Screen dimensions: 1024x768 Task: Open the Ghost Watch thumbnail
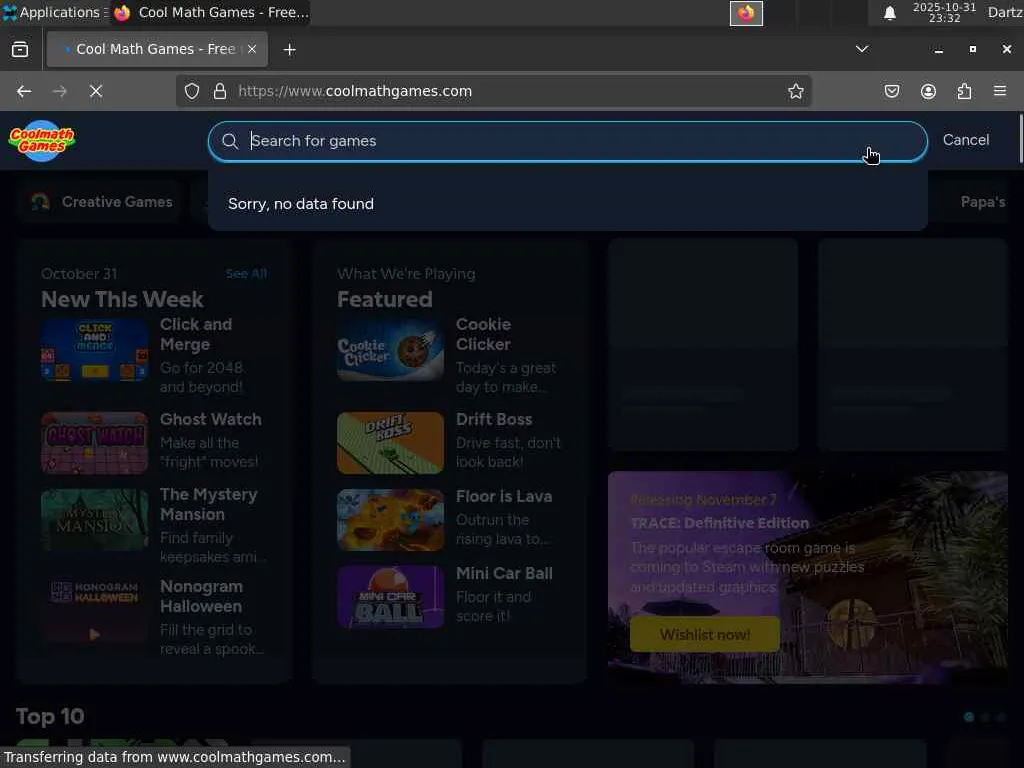click(x=95, y=443)
